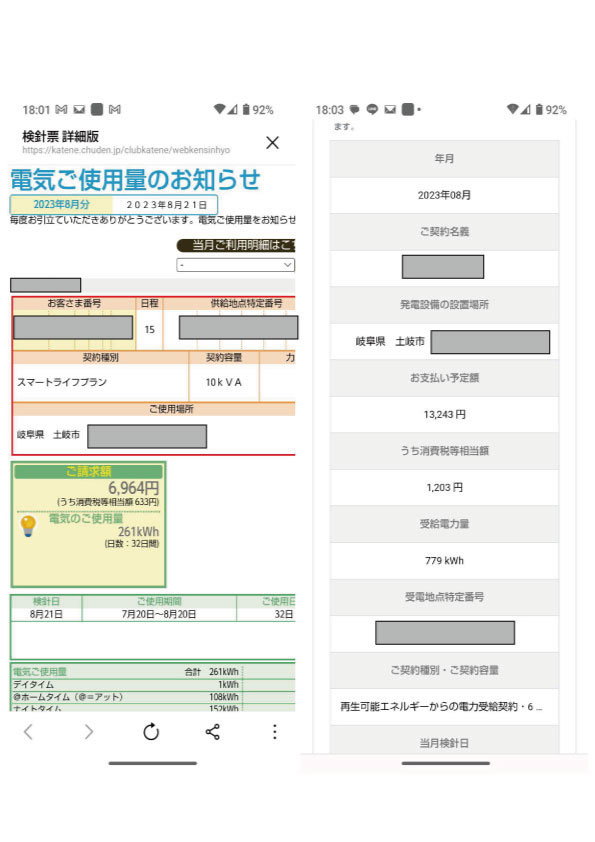Click the お支払い予定額 header row

pyautogui.click(x=444, y=378)
